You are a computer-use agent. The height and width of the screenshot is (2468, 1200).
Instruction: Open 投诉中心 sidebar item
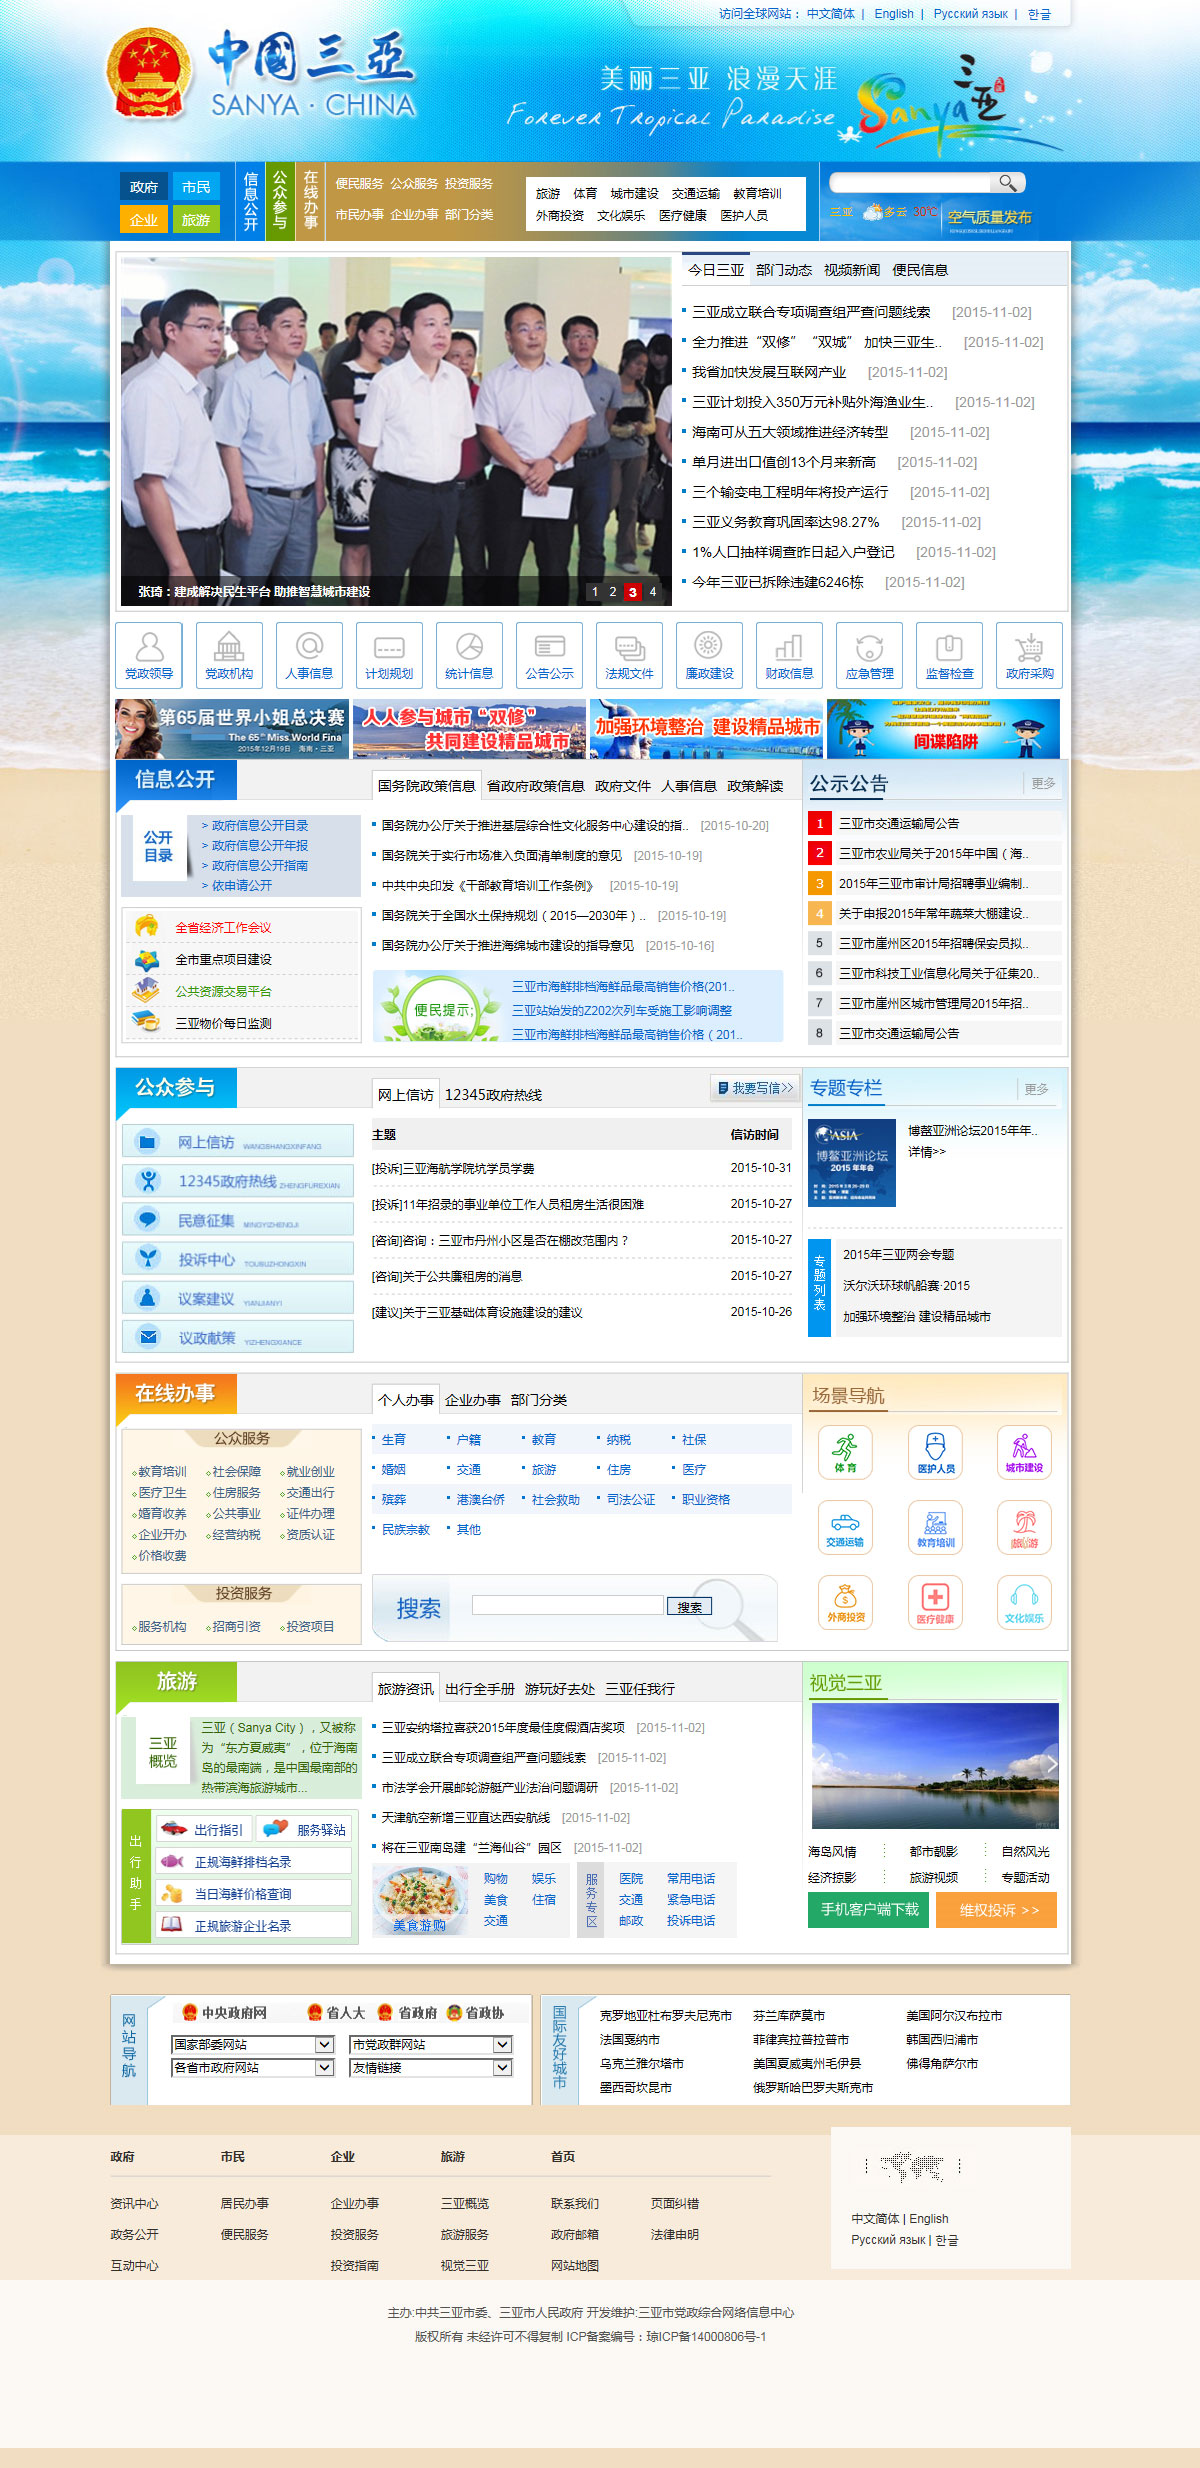(238, 1259)
